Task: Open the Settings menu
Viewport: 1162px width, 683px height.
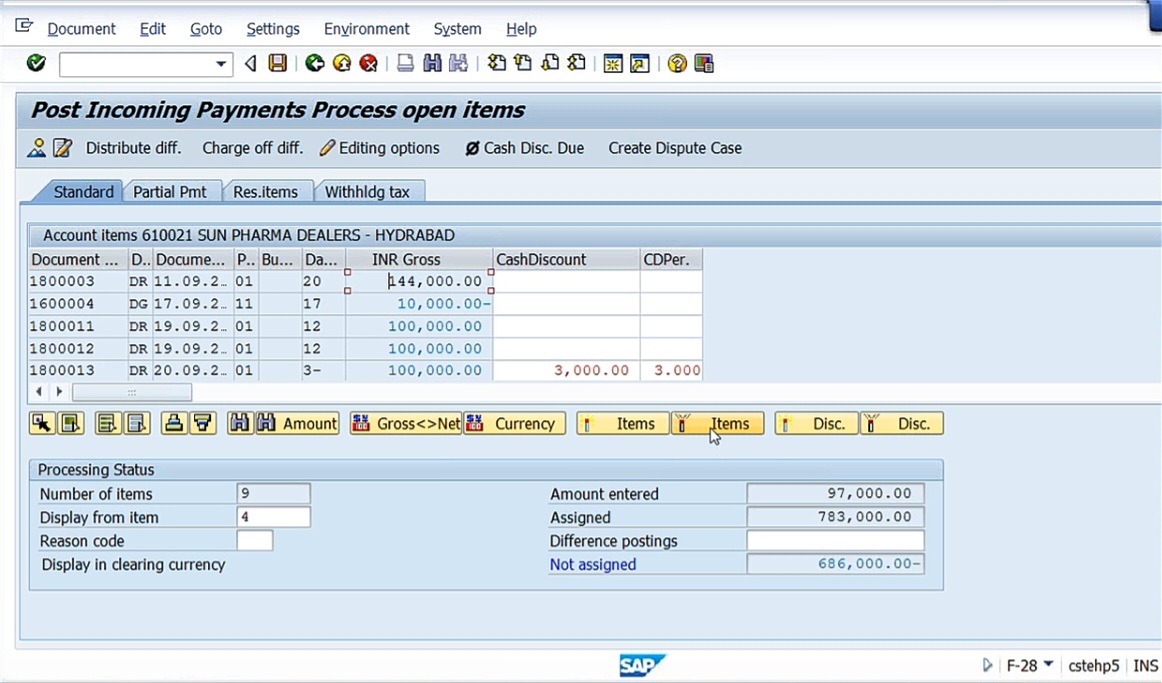Action: pos(273,29)
